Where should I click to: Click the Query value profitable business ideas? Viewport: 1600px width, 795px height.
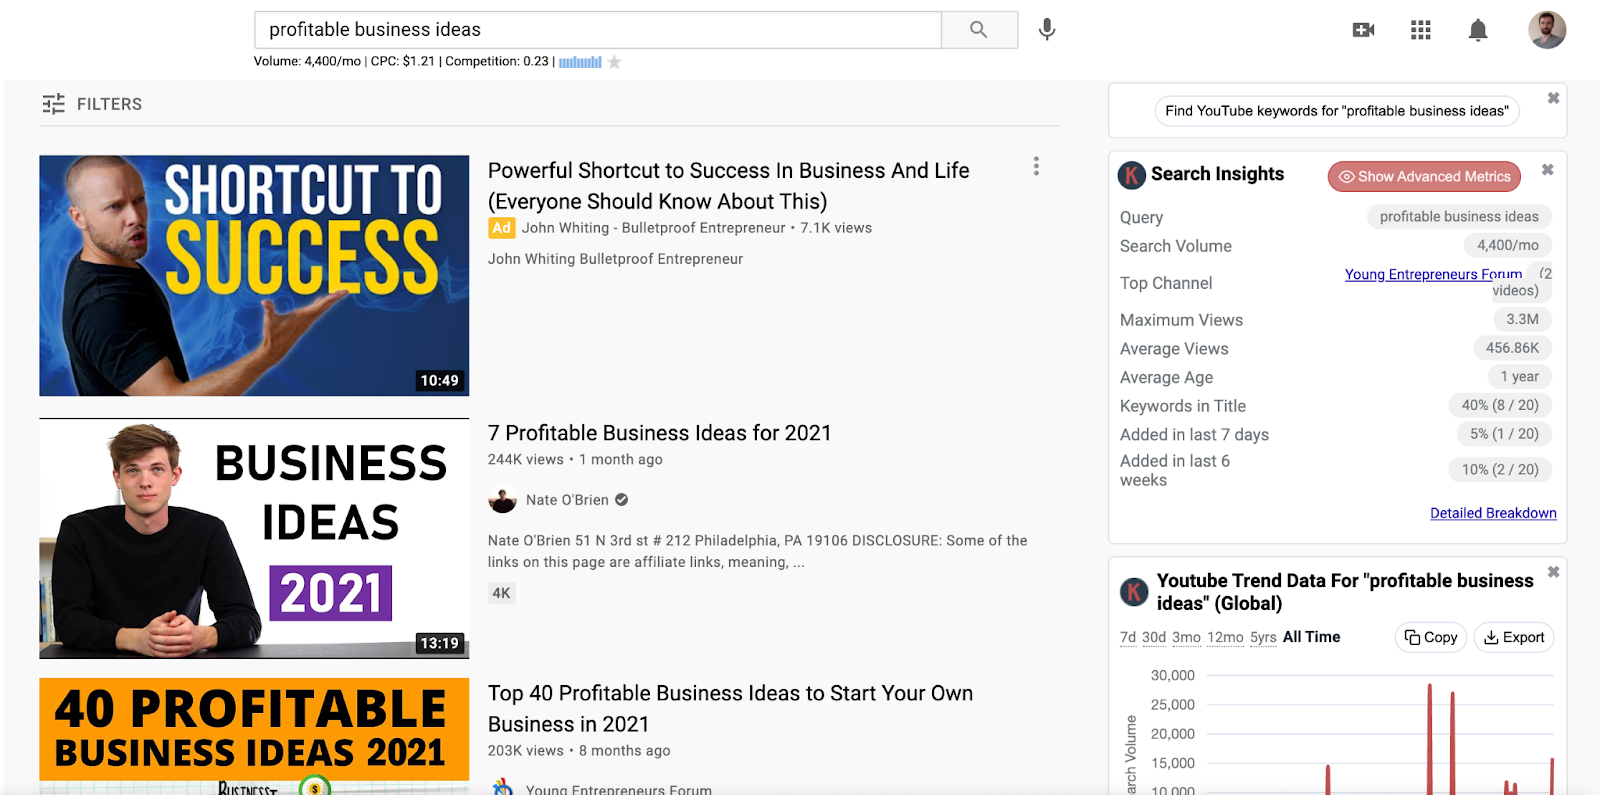pyautogui.click(x=1459, y=217)
